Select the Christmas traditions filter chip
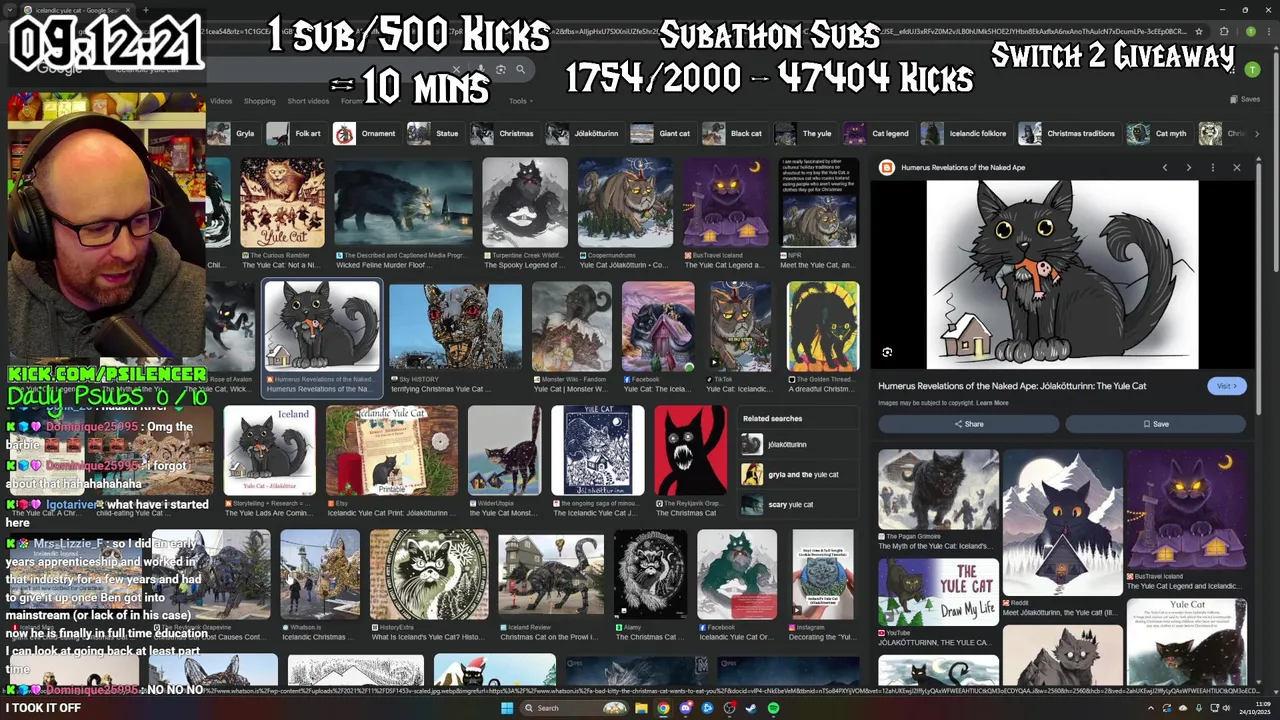The height and width of the screenshot is (720, 1280). tap(1068, 133)
